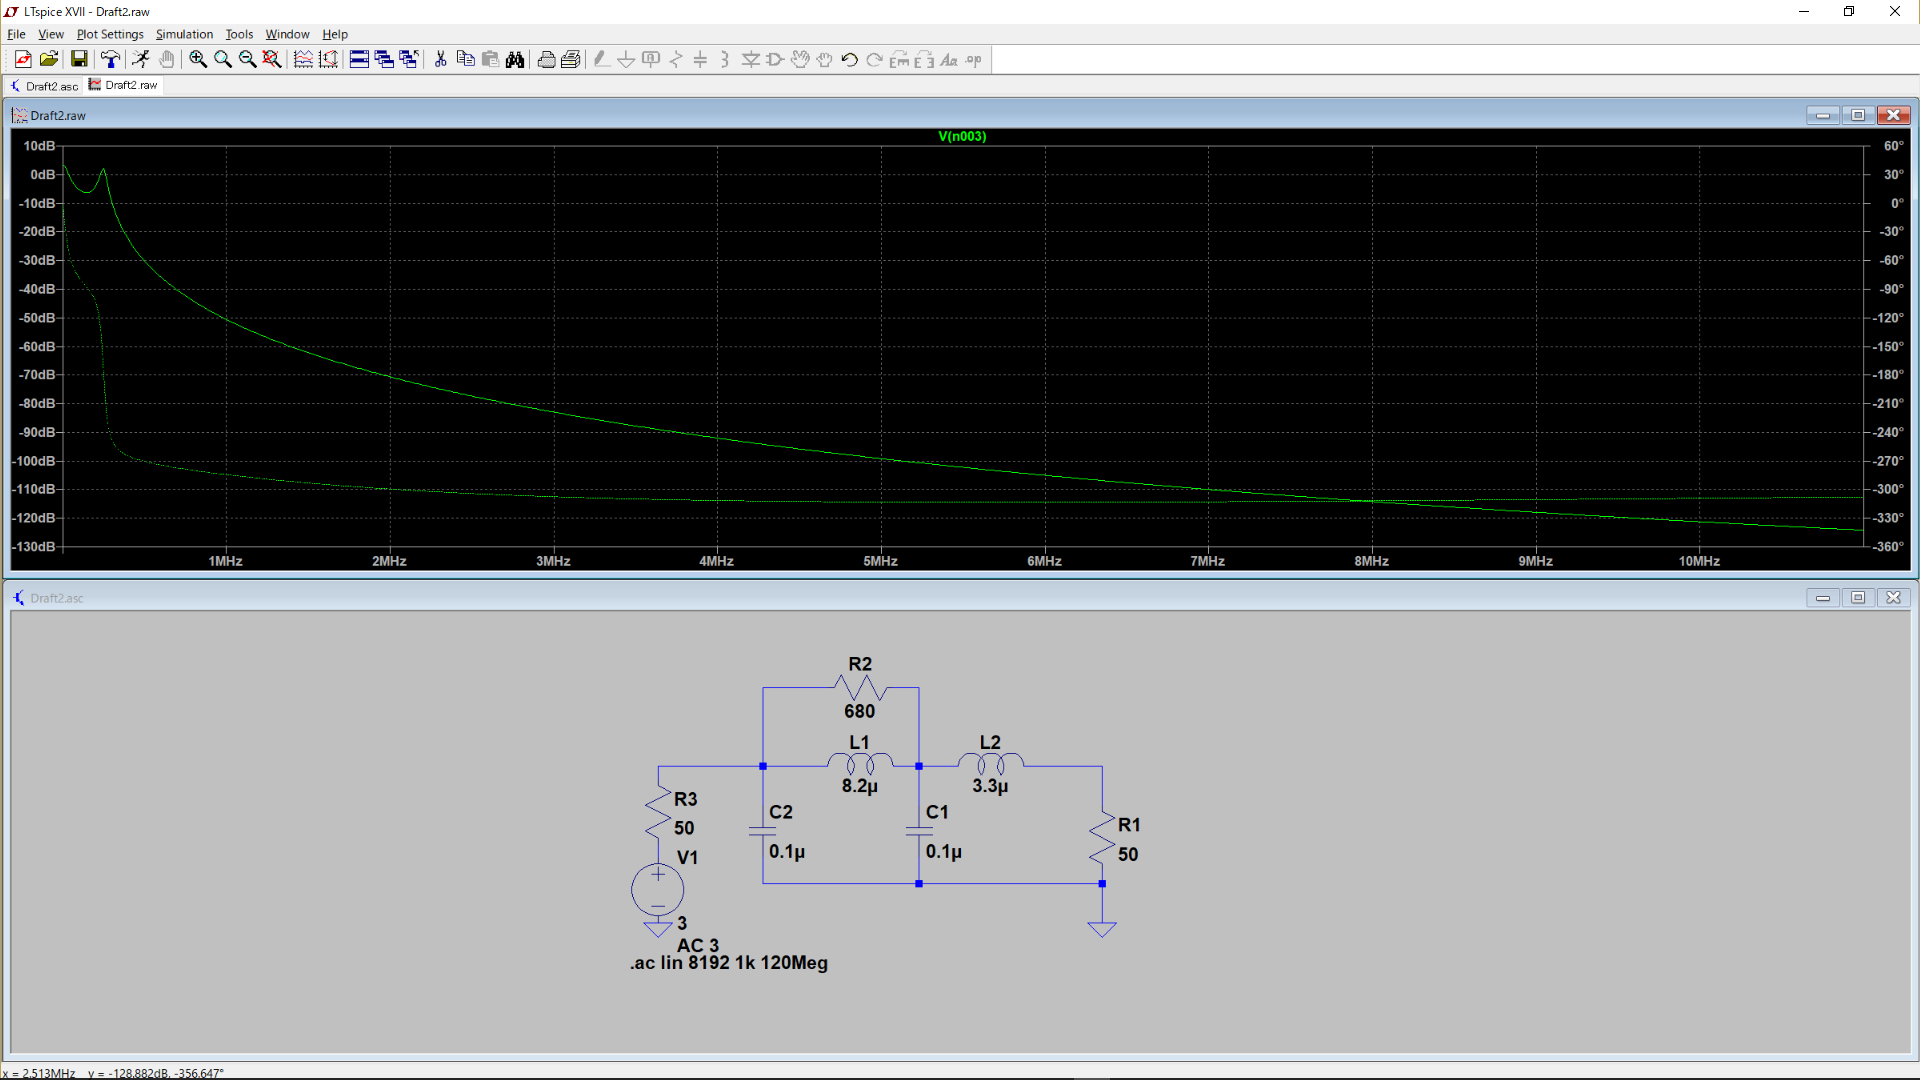Open the Window menu
1920x1080 pixels.
coord(287,34)
